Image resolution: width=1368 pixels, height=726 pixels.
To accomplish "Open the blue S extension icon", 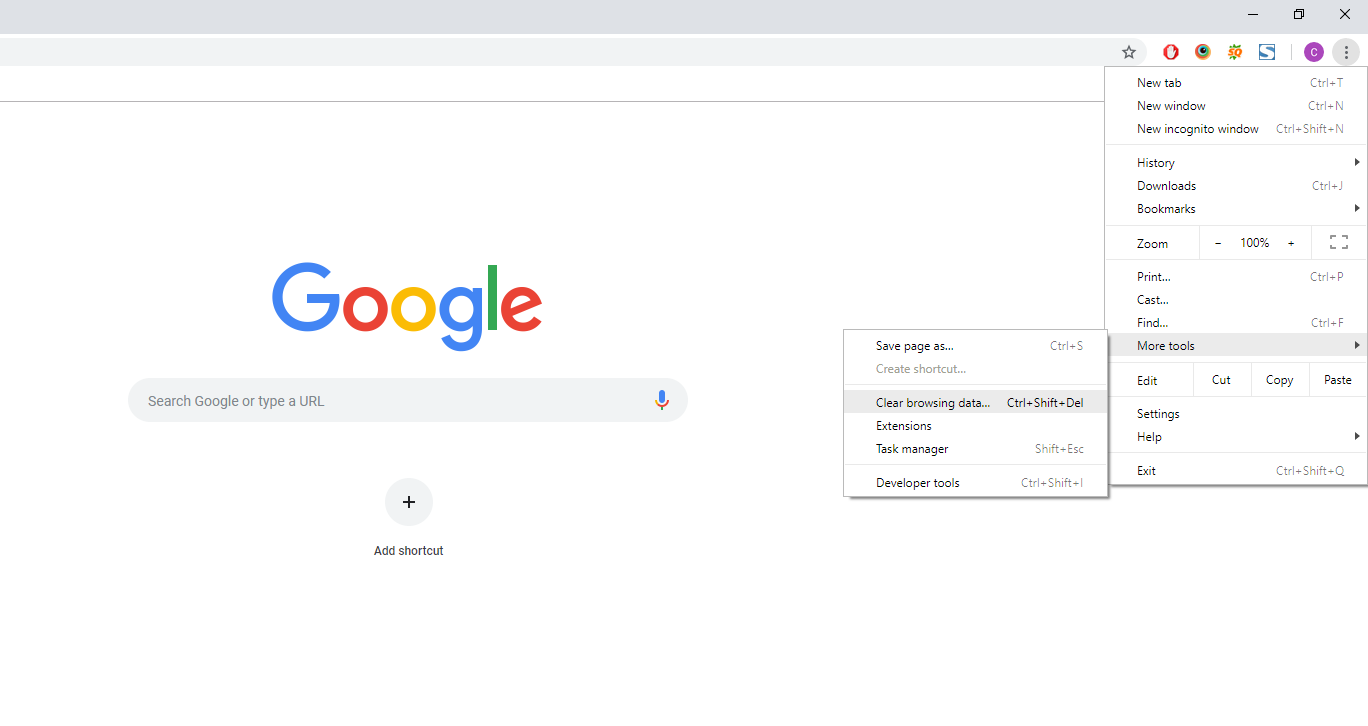I will point(1267,52).
